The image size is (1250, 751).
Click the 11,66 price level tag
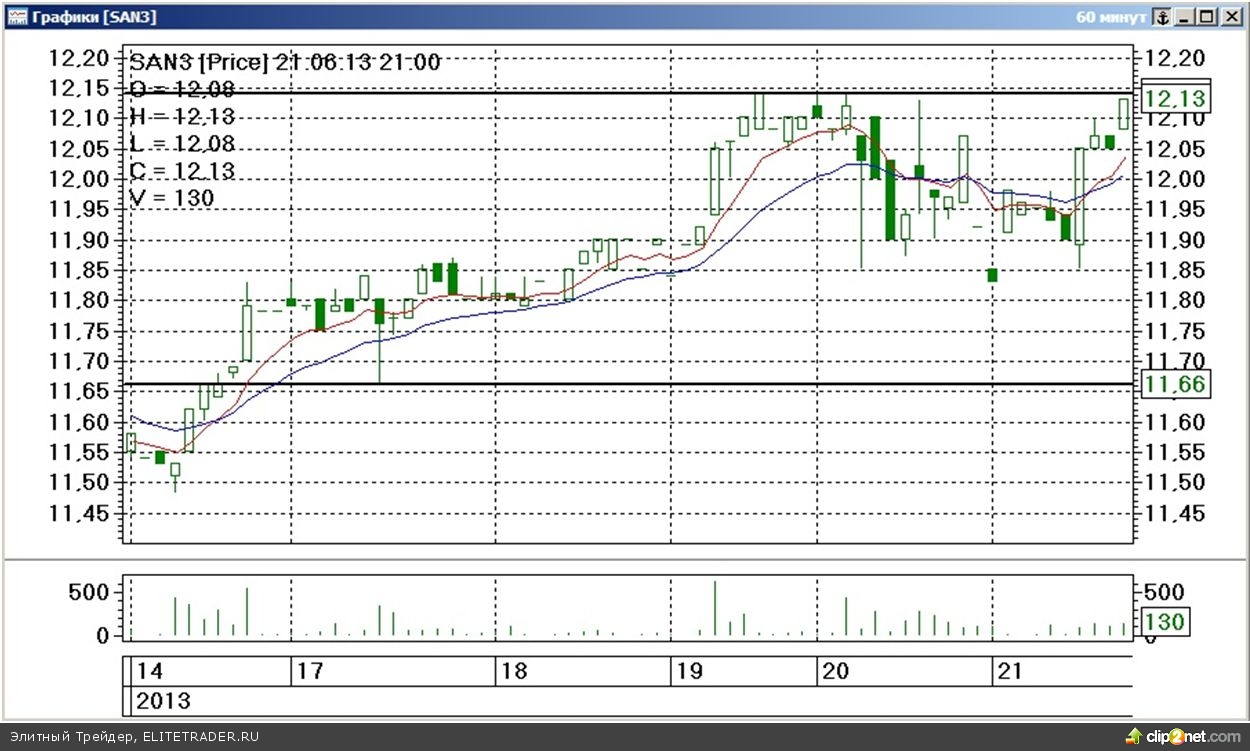pos(1175,385)
